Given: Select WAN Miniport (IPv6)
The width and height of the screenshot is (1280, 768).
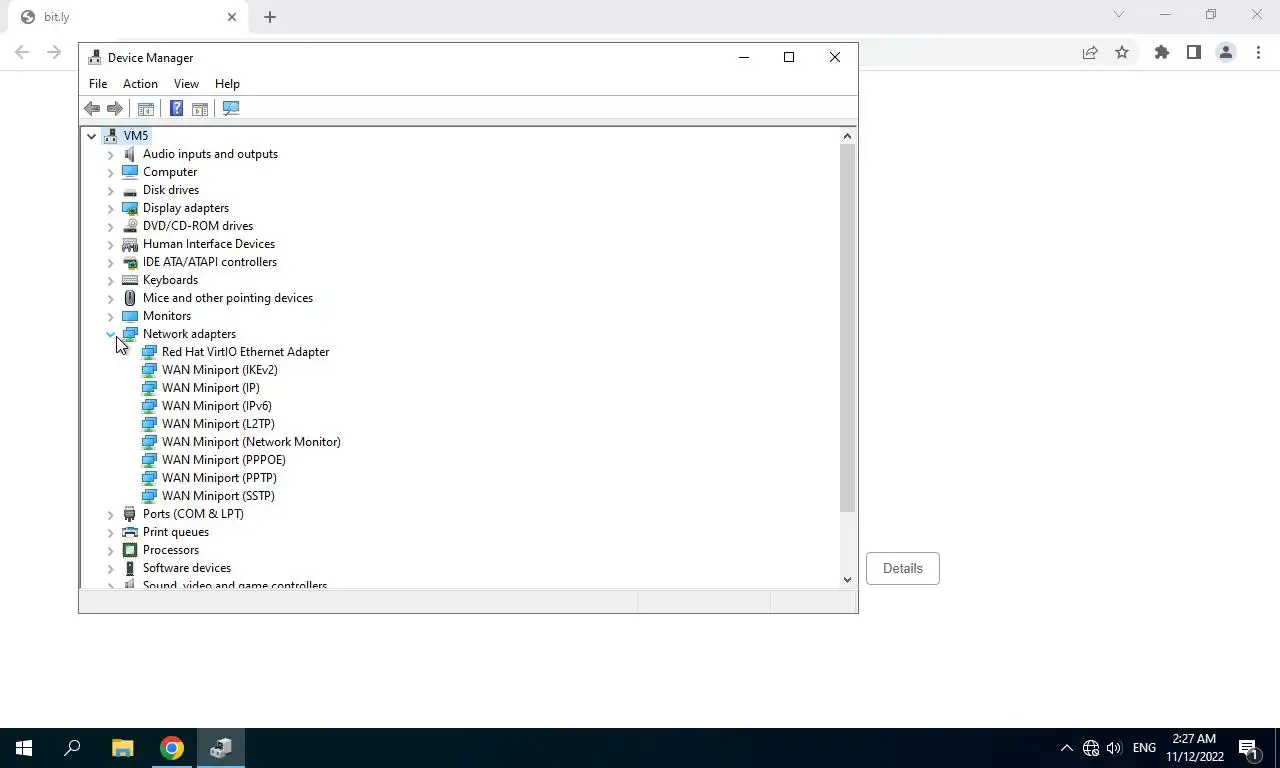Looking at the screenshot, I should pyautogui.click(x=217, y=406).
